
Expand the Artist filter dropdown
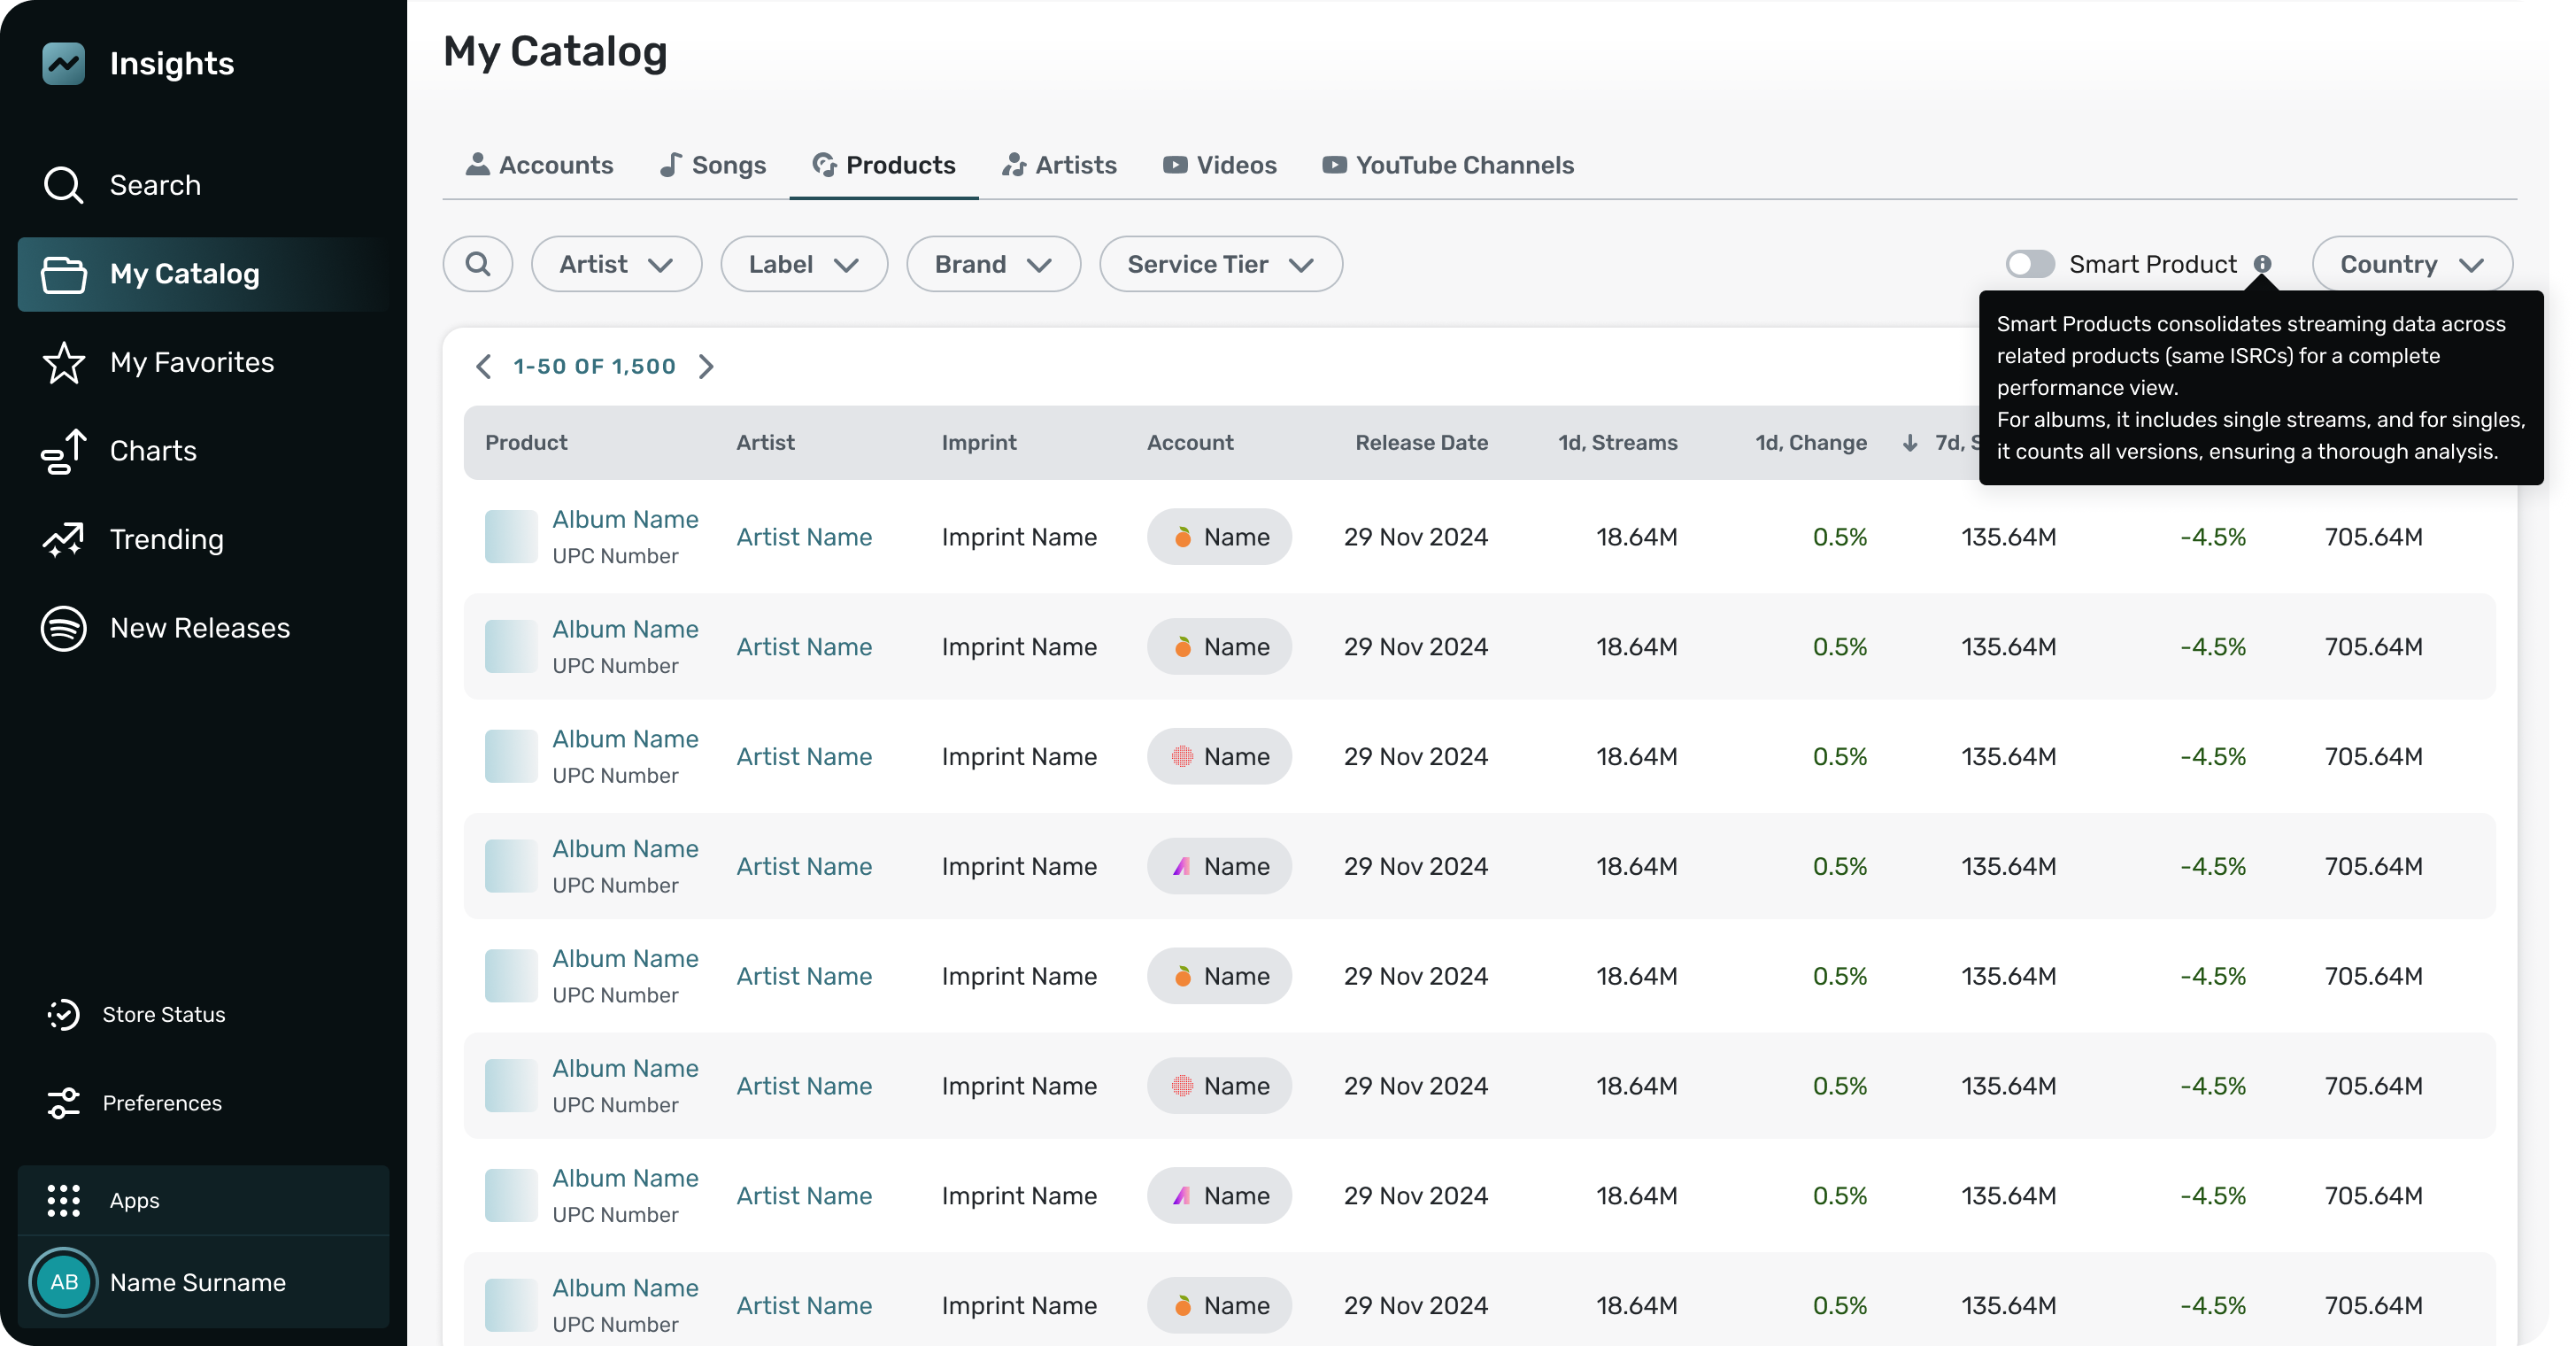pos(615,264)
